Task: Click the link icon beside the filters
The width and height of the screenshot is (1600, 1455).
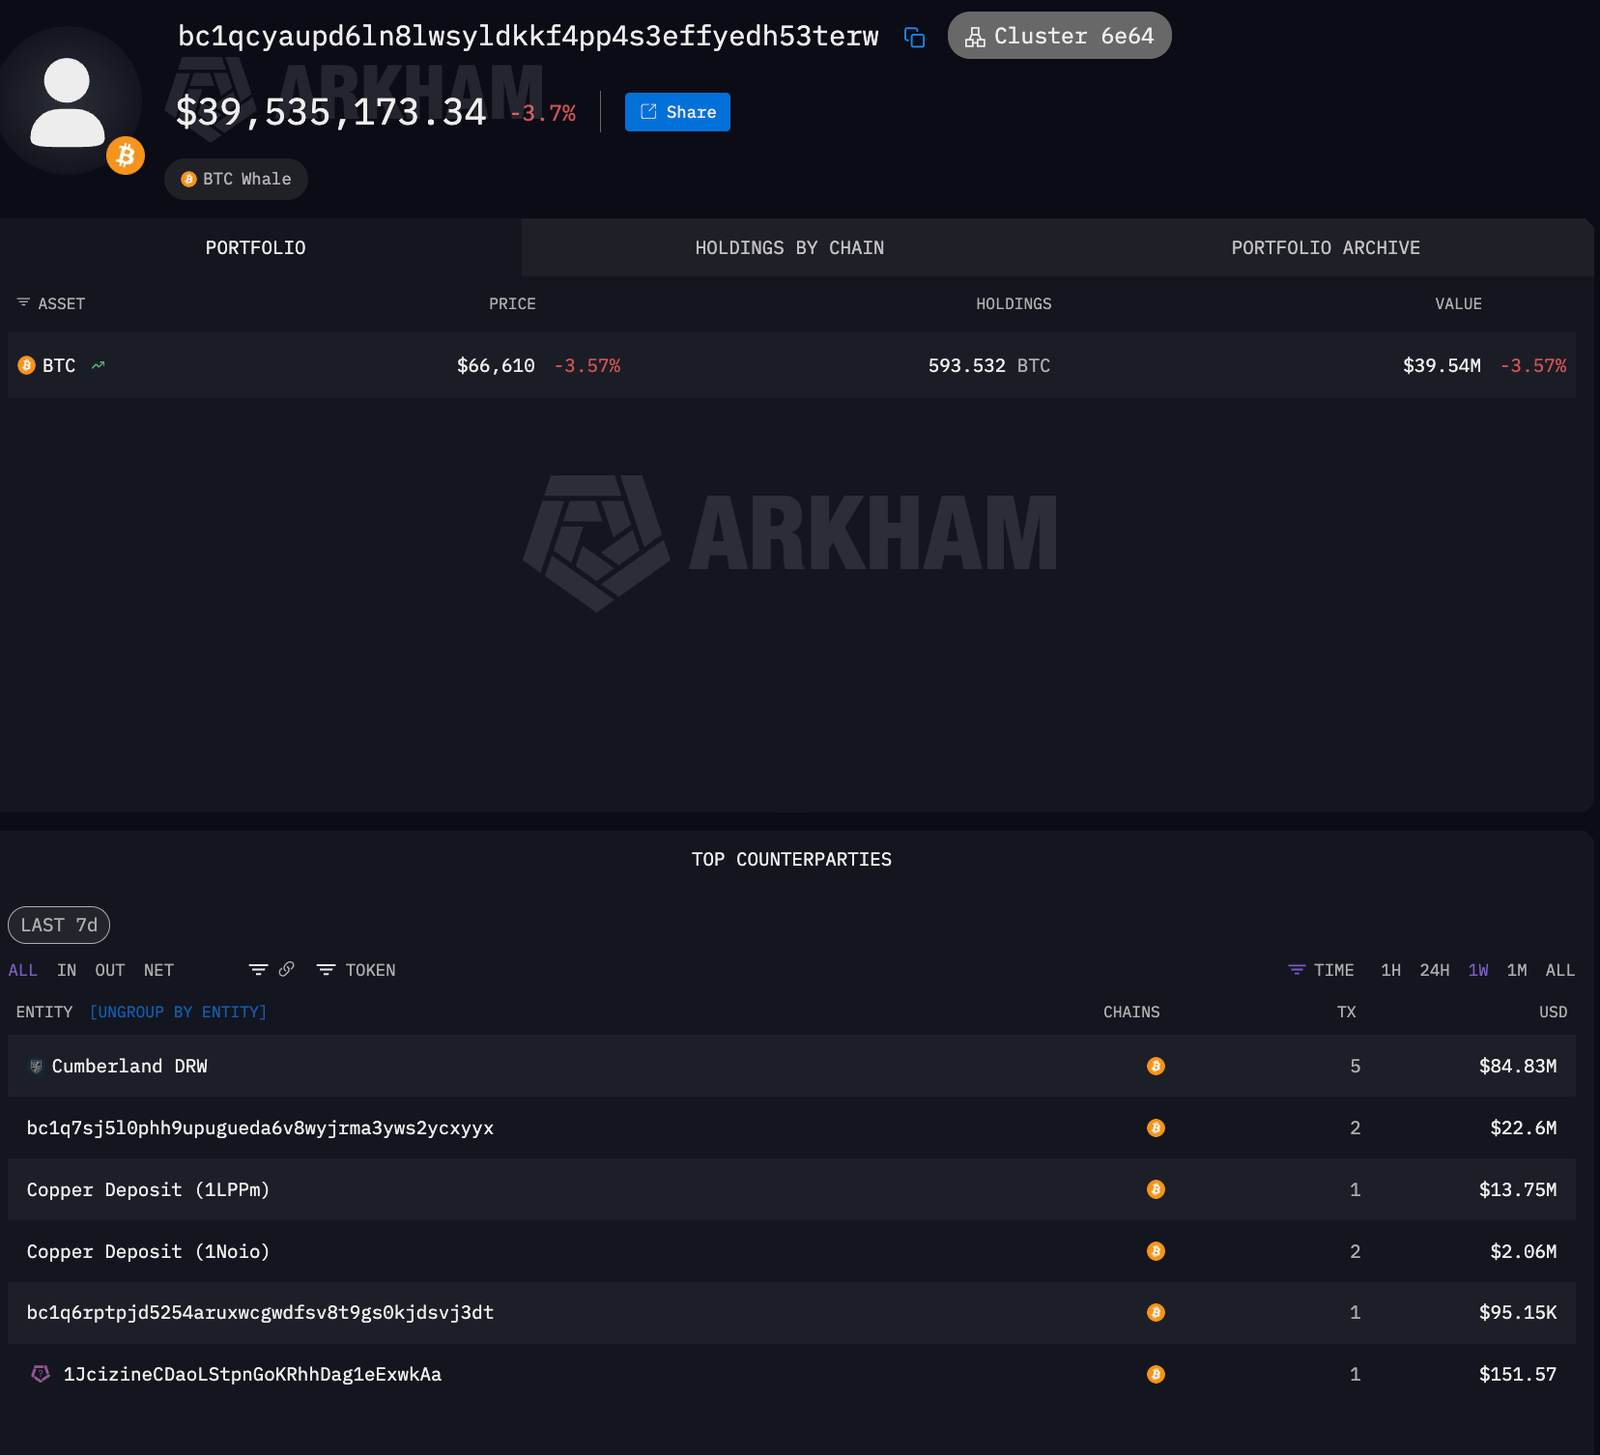Action: tap(287, 969)
